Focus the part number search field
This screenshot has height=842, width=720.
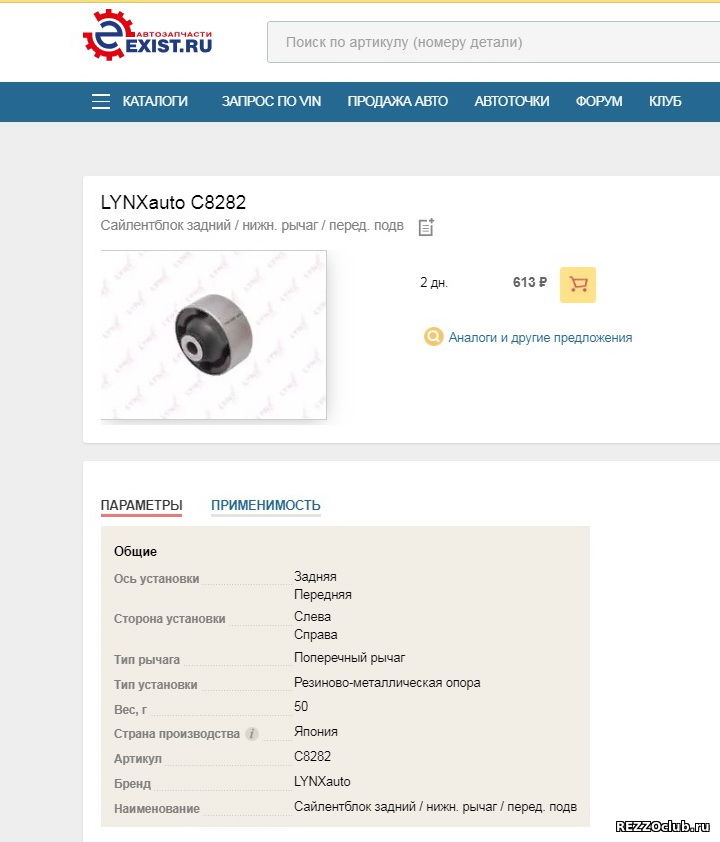pos(493,42)
